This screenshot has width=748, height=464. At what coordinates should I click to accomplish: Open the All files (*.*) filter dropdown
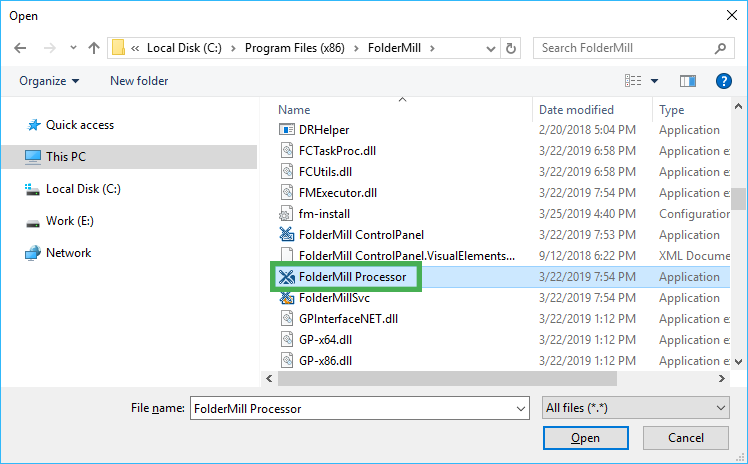(635, 408)
